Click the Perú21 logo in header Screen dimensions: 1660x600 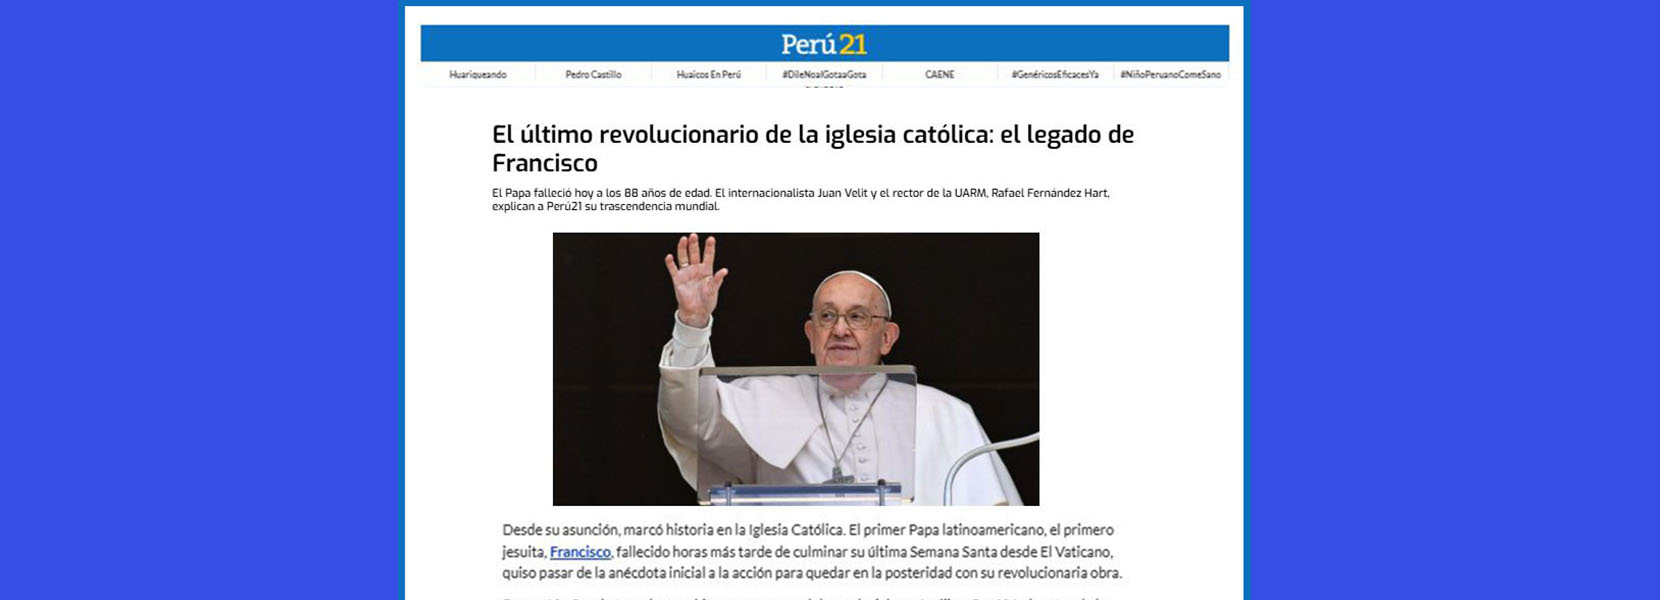tap(824, 44)
